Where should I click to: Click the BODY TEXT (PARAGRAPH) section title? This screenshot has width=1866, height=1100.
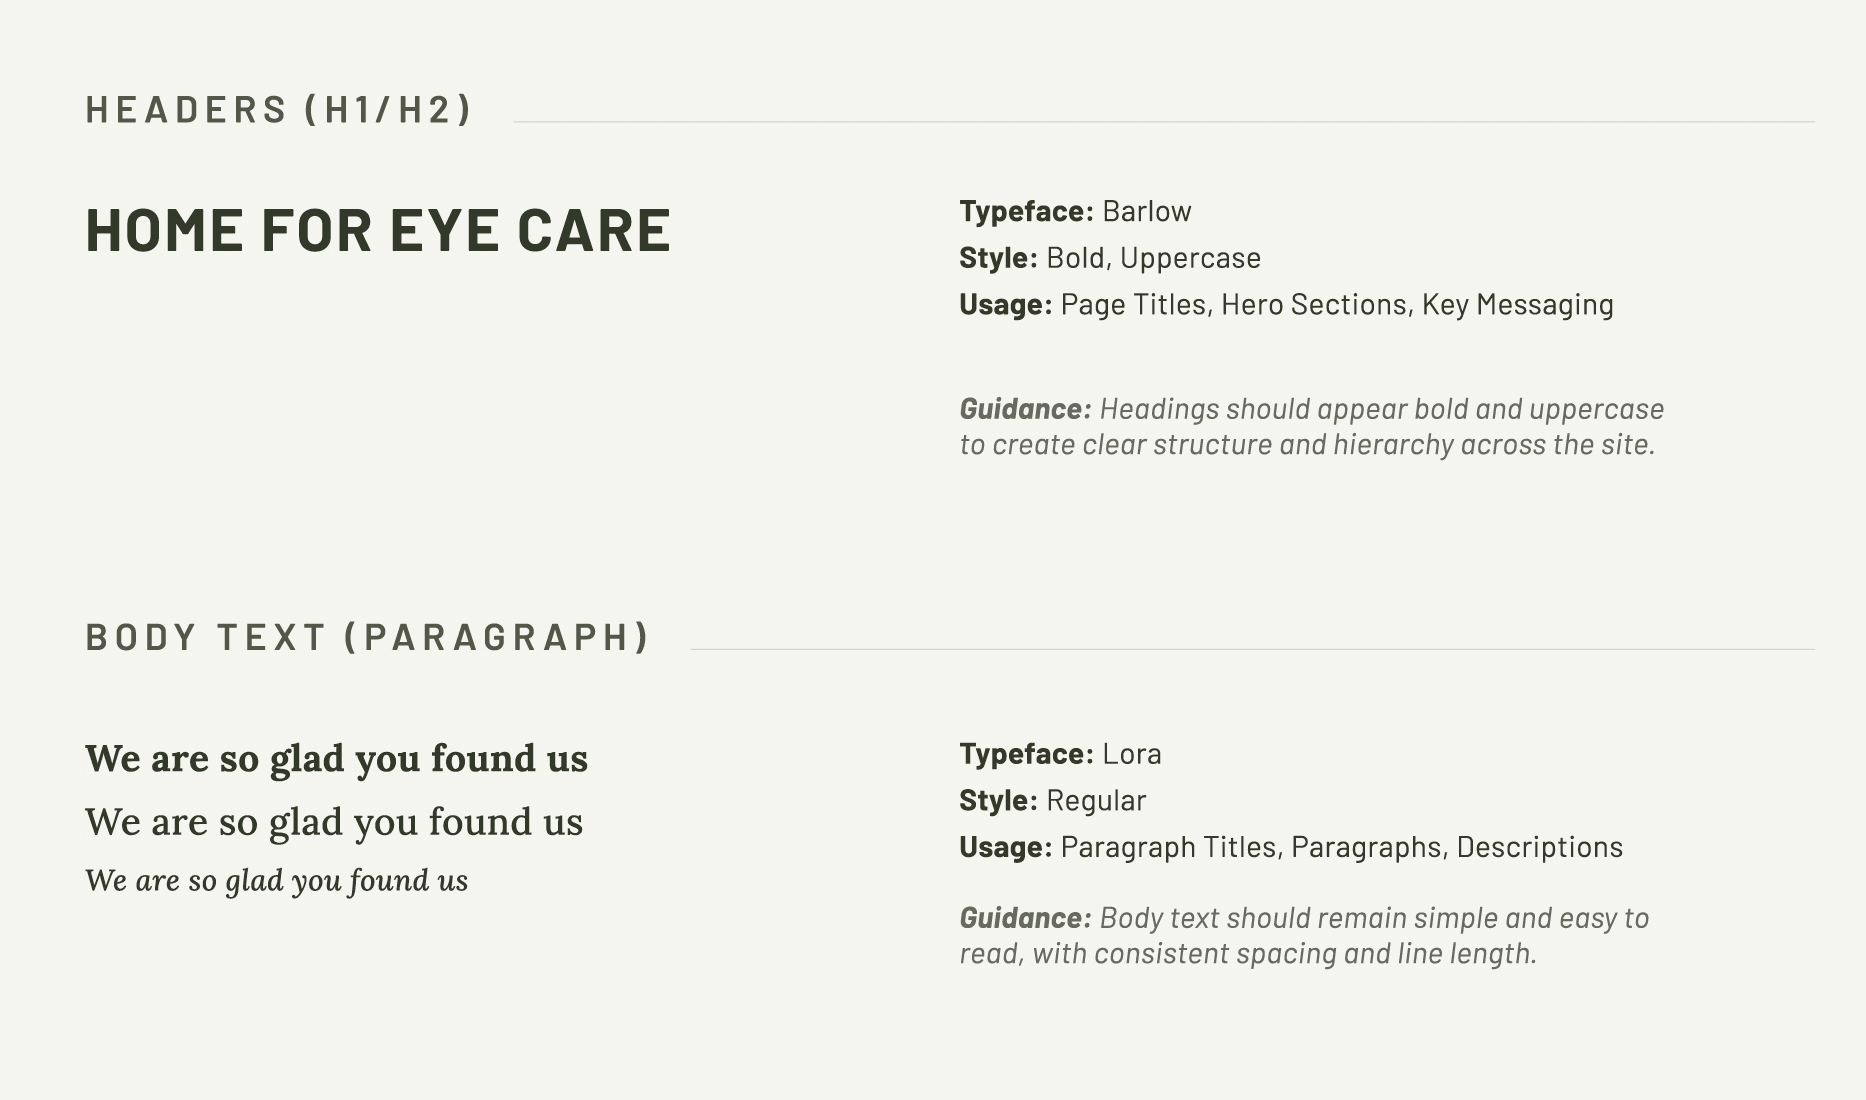point(368,637)
